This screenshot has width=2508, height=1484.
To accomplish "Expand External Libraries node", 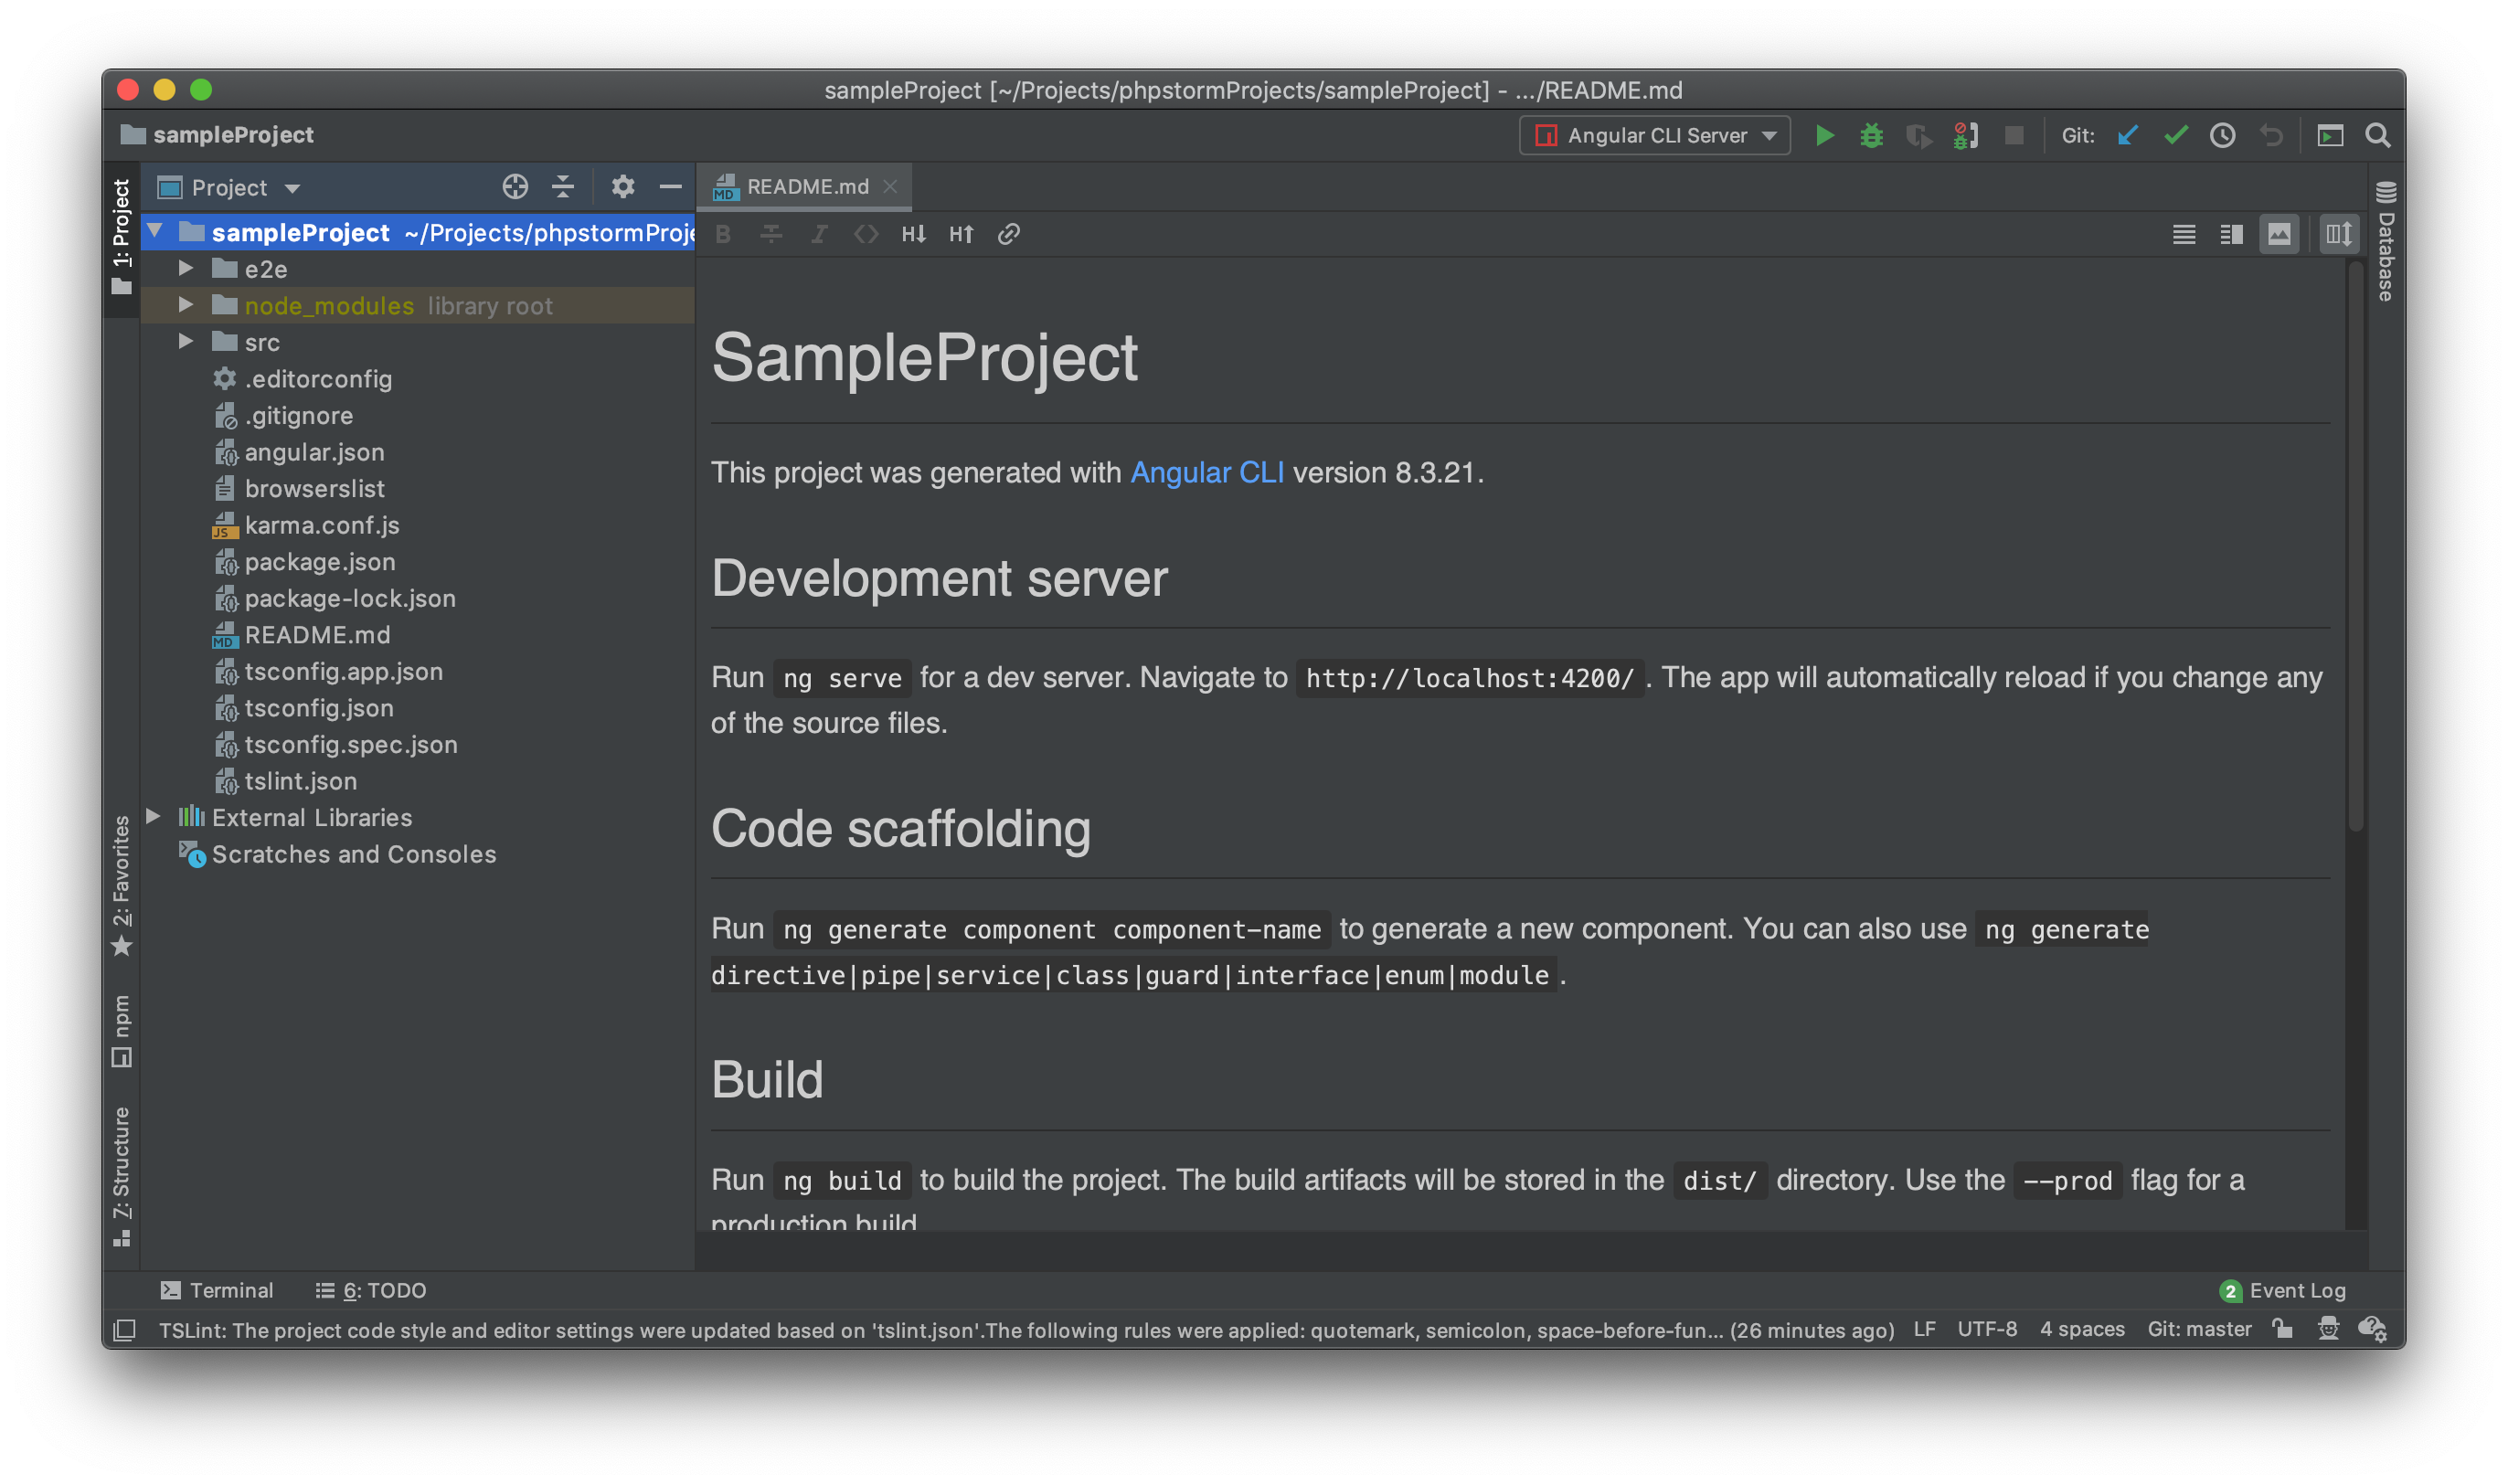I will pyautogui.click(x=154, y=817).
